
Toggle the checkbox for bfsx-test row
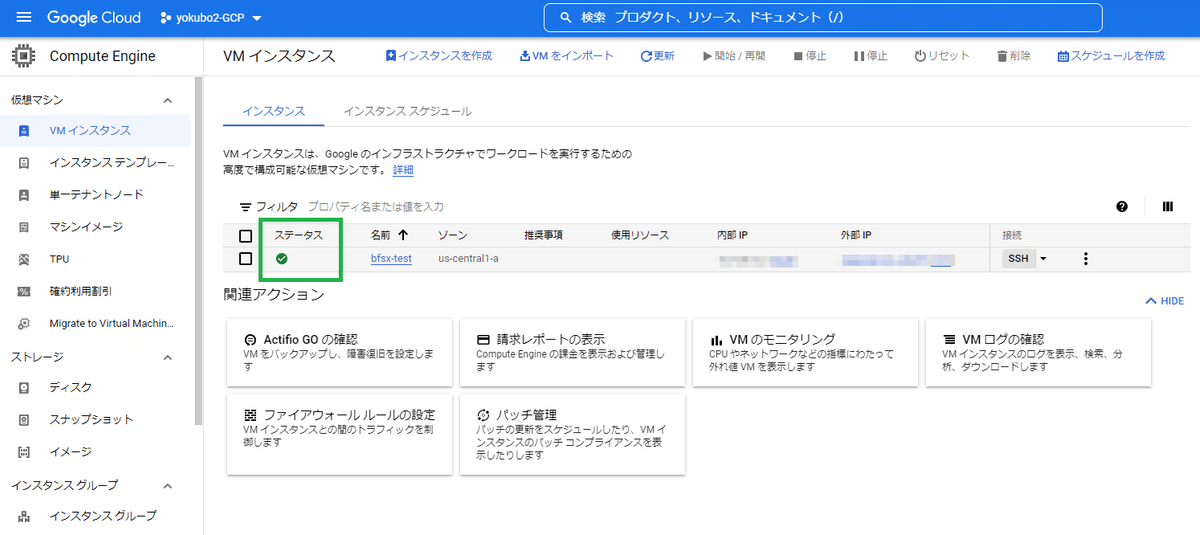pyautogui.click(x=246, y=259)
